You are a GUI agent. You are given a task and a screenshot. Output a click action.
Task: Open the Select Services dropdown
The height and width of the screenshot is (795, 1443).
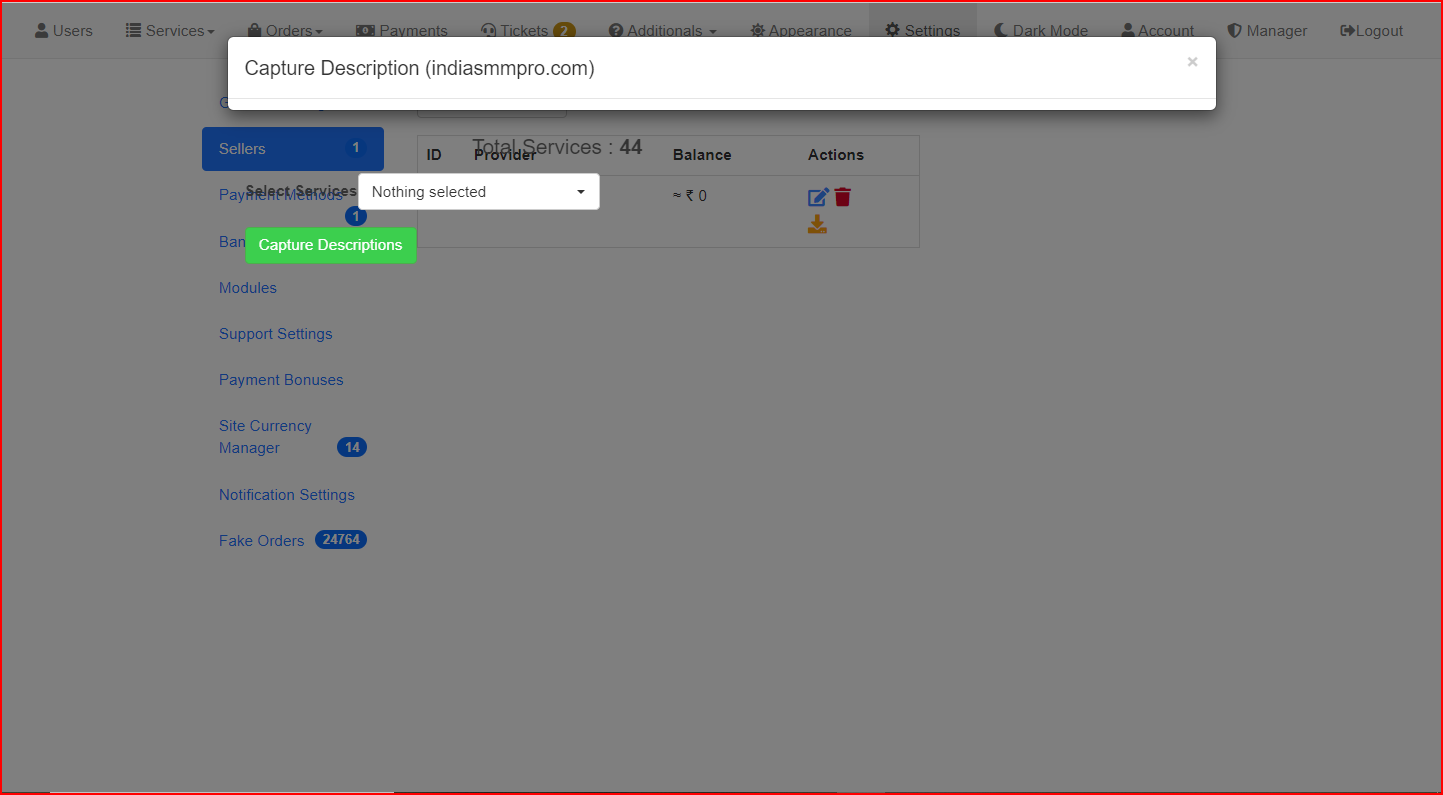(478, 192)
